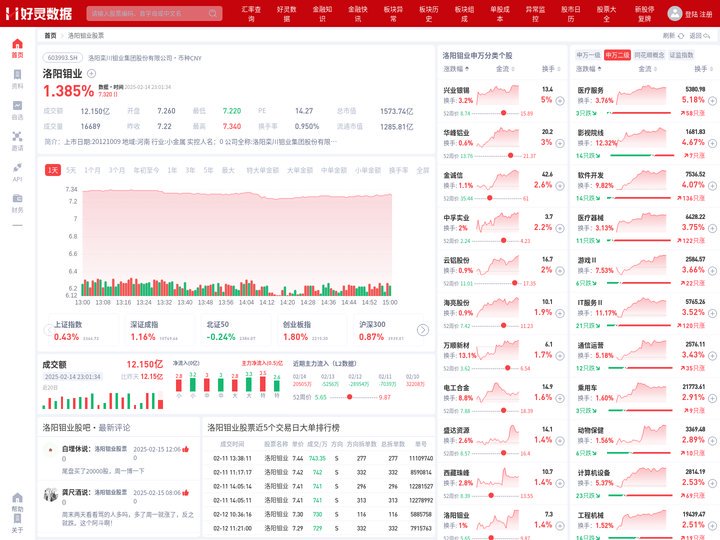Show next index cards with right arrow
The height and width of the screenshot is (540, 720).
tap(422, 330)
